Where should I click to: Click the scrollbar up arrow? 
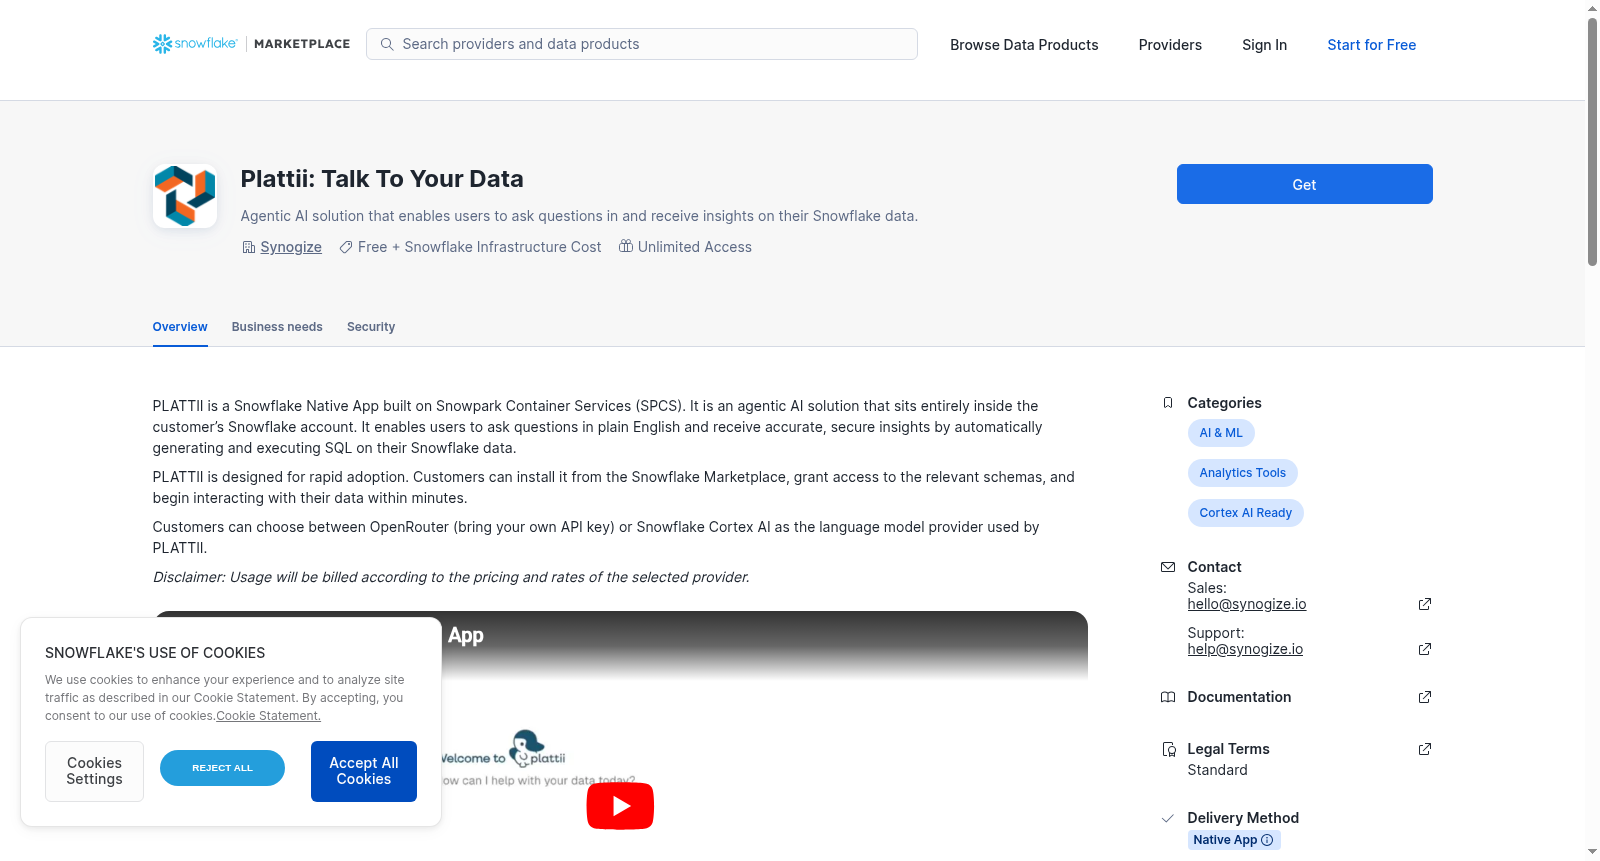1592,8
